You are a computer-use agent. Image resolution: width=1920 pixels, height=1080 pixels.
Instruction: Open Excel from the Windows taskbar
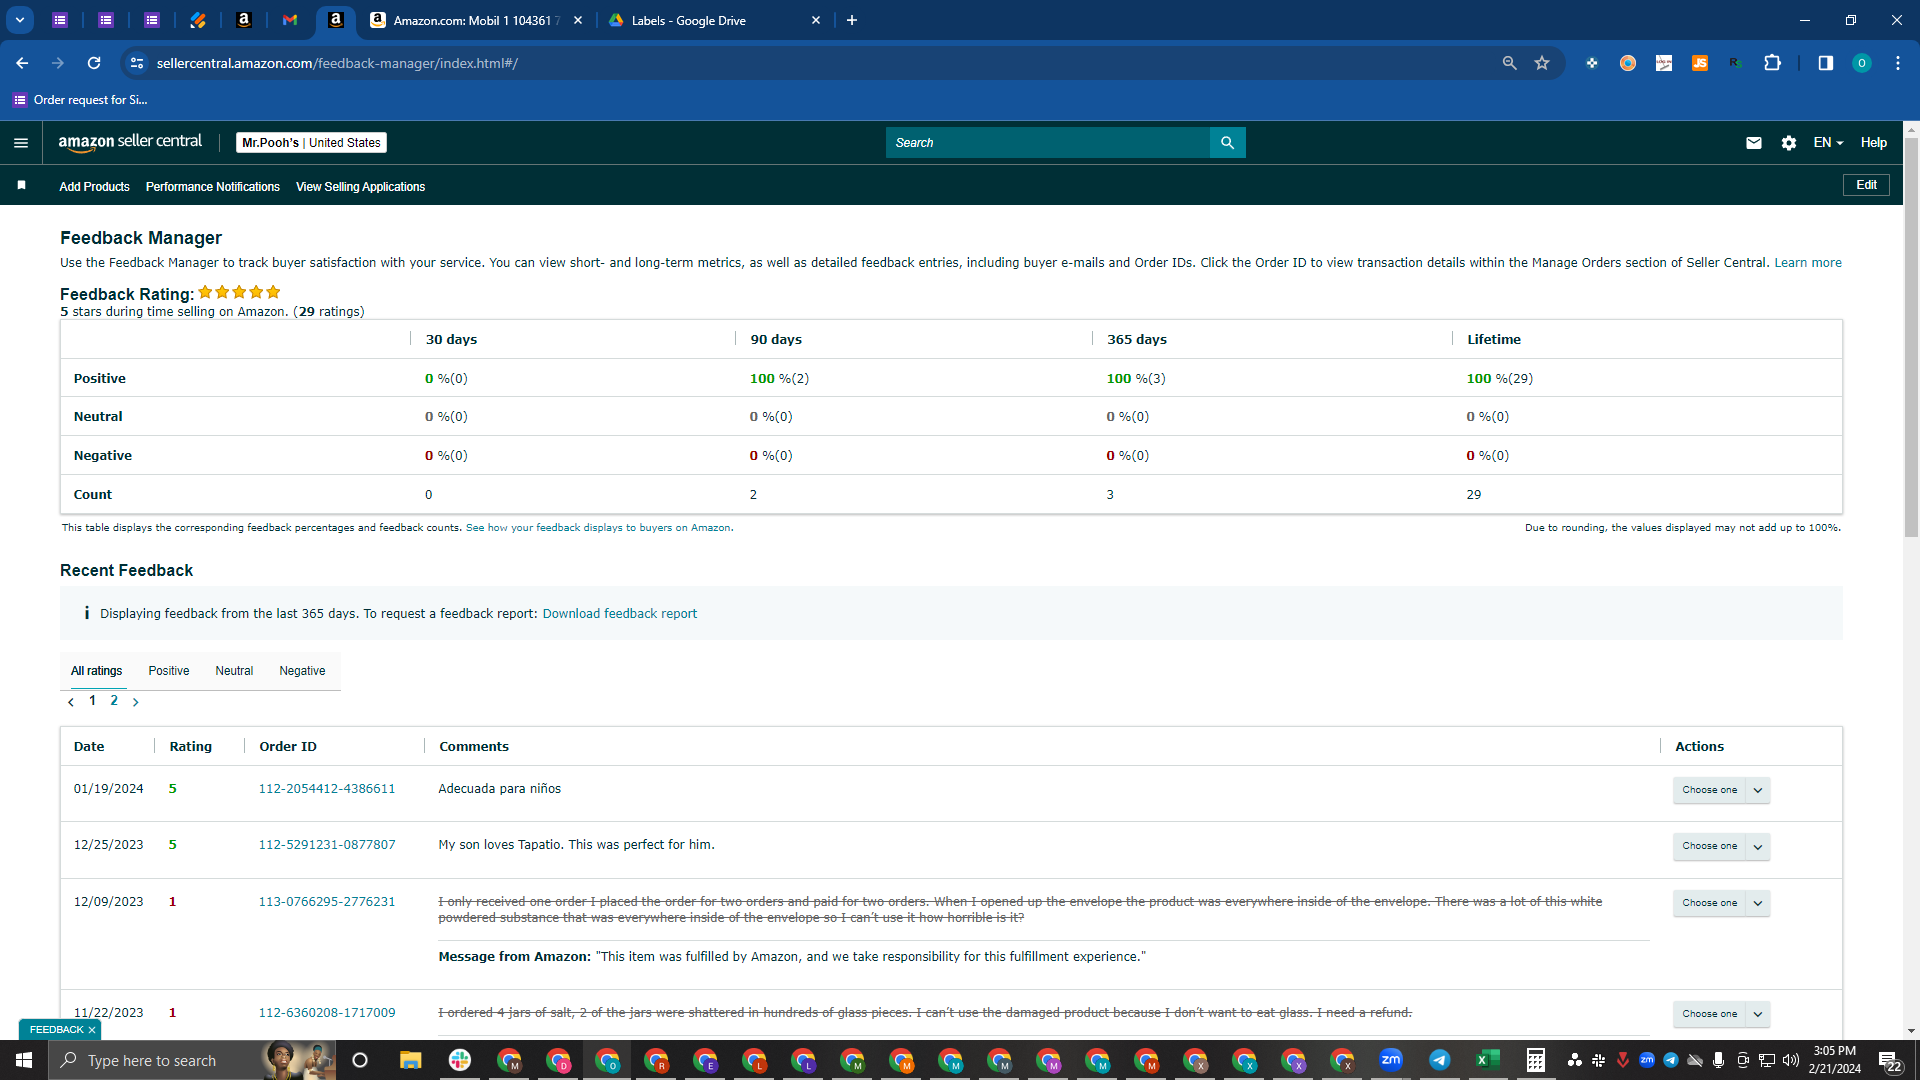click(1488, 1060)
